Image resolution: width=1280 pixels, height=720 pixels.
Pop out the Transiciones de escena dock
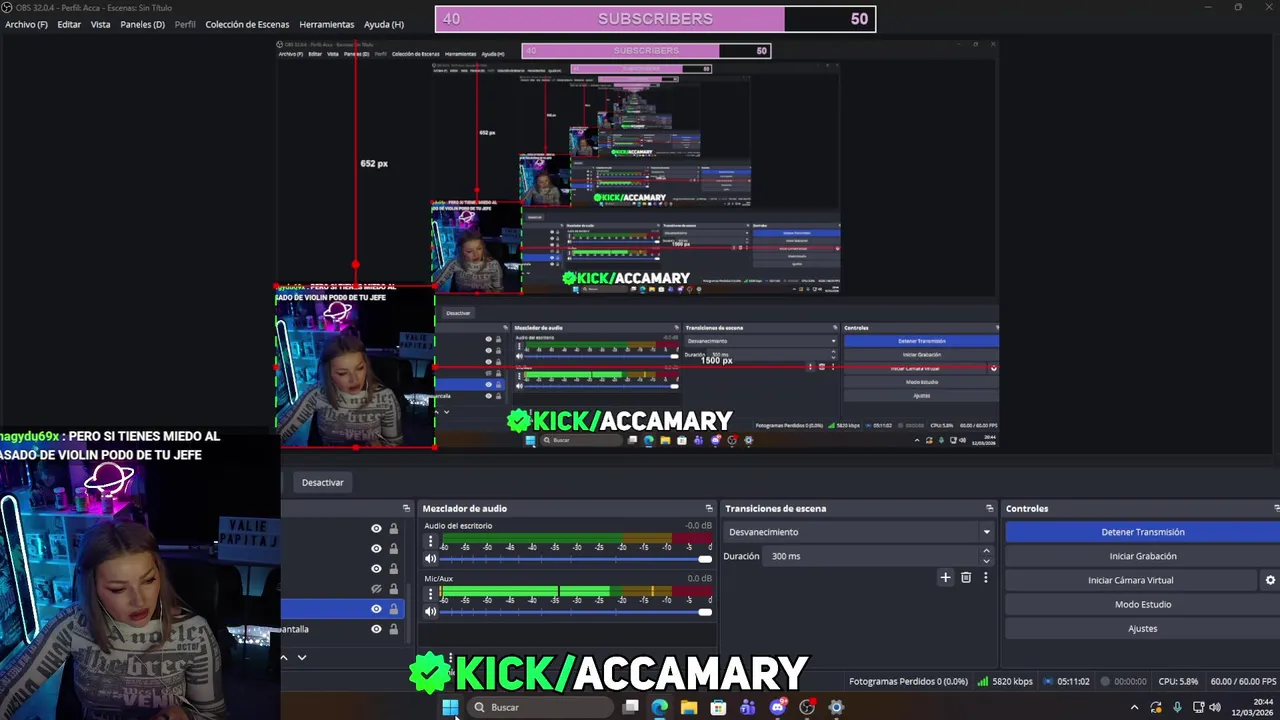click(x=990, y=508)
